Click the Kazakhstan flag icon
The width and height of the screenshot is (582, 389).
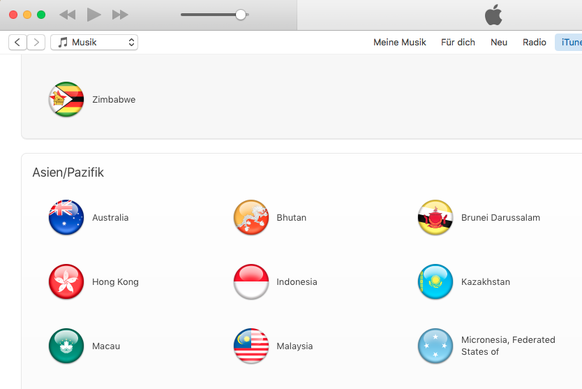point(435,282)
